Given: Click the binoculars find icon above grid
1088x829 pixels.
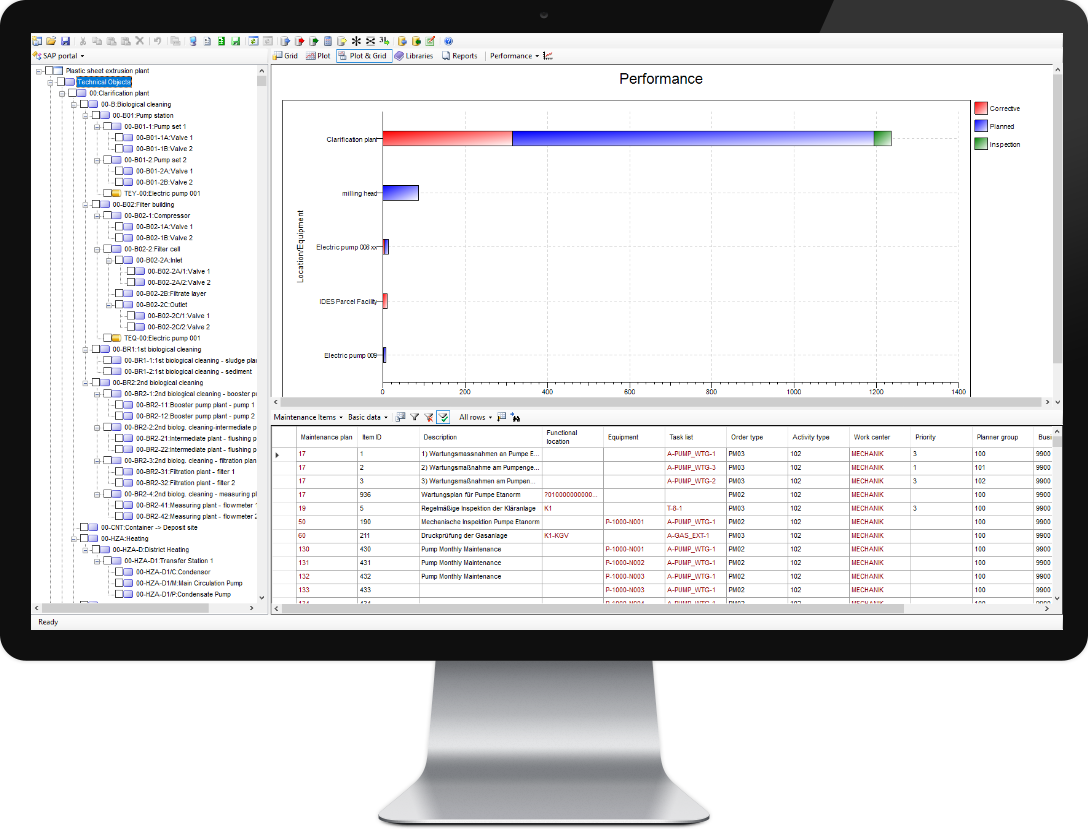Looking at the screenshot, I should (516, 417).
